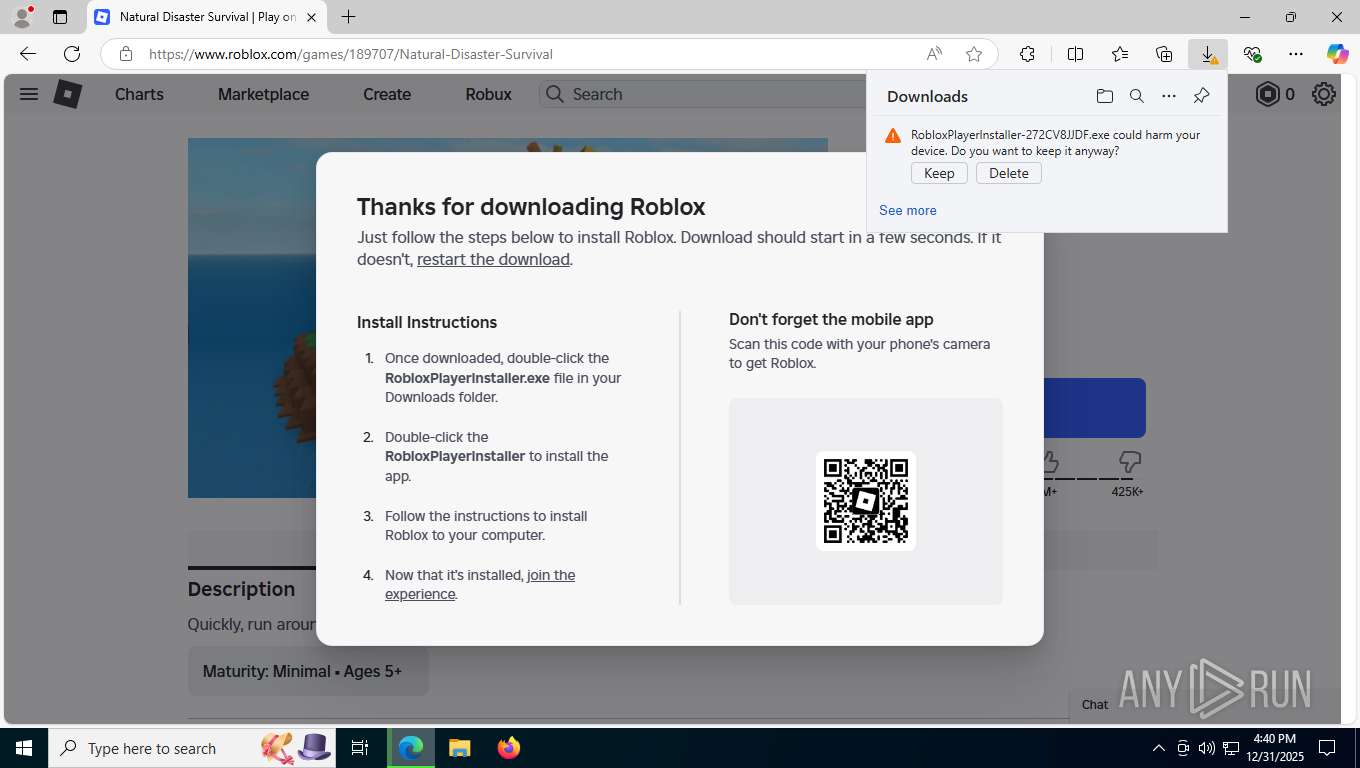Open Edge Settings and more menu
Viewport: 1360px width, 768px height.
1296,54
